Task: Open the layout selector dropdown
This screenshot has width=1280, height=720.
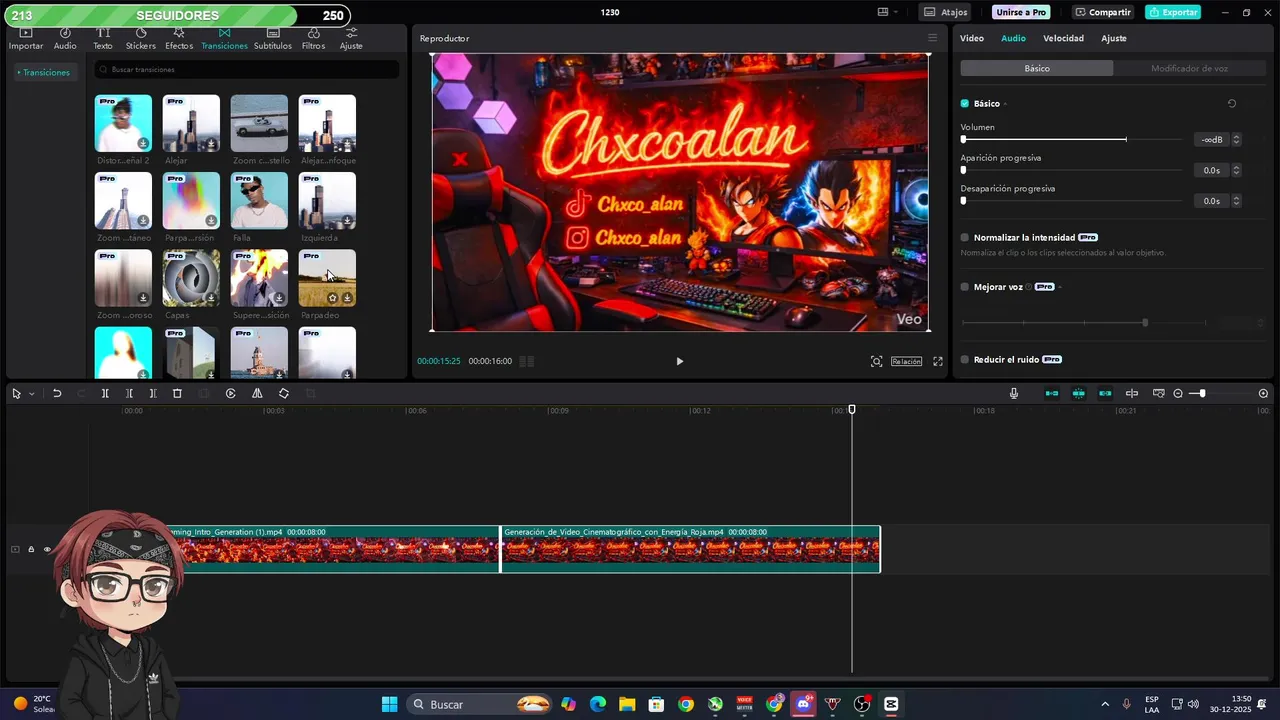Action: (888, 12)
